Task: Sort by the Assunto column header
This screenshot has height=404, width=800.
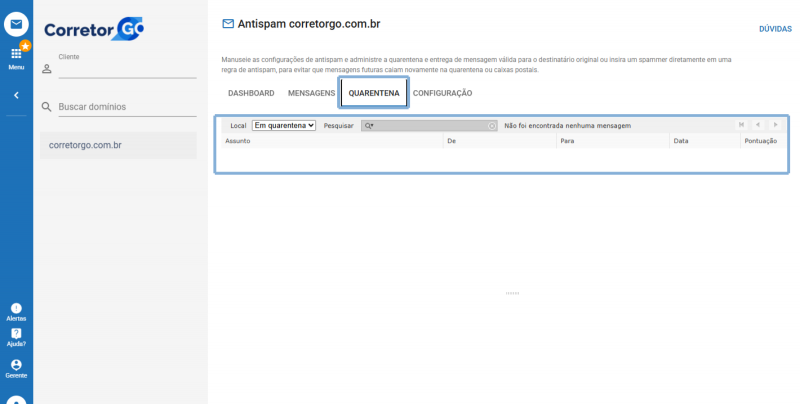Action: (x=332, y=141)
